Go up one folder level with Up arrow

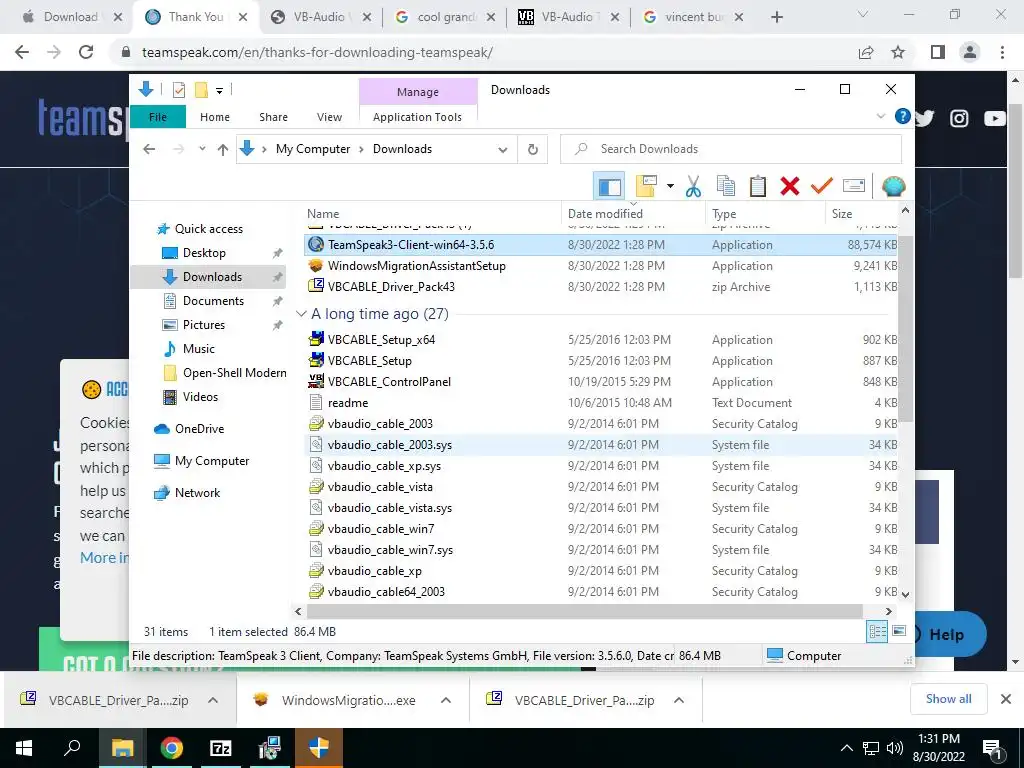click(223, 150)
